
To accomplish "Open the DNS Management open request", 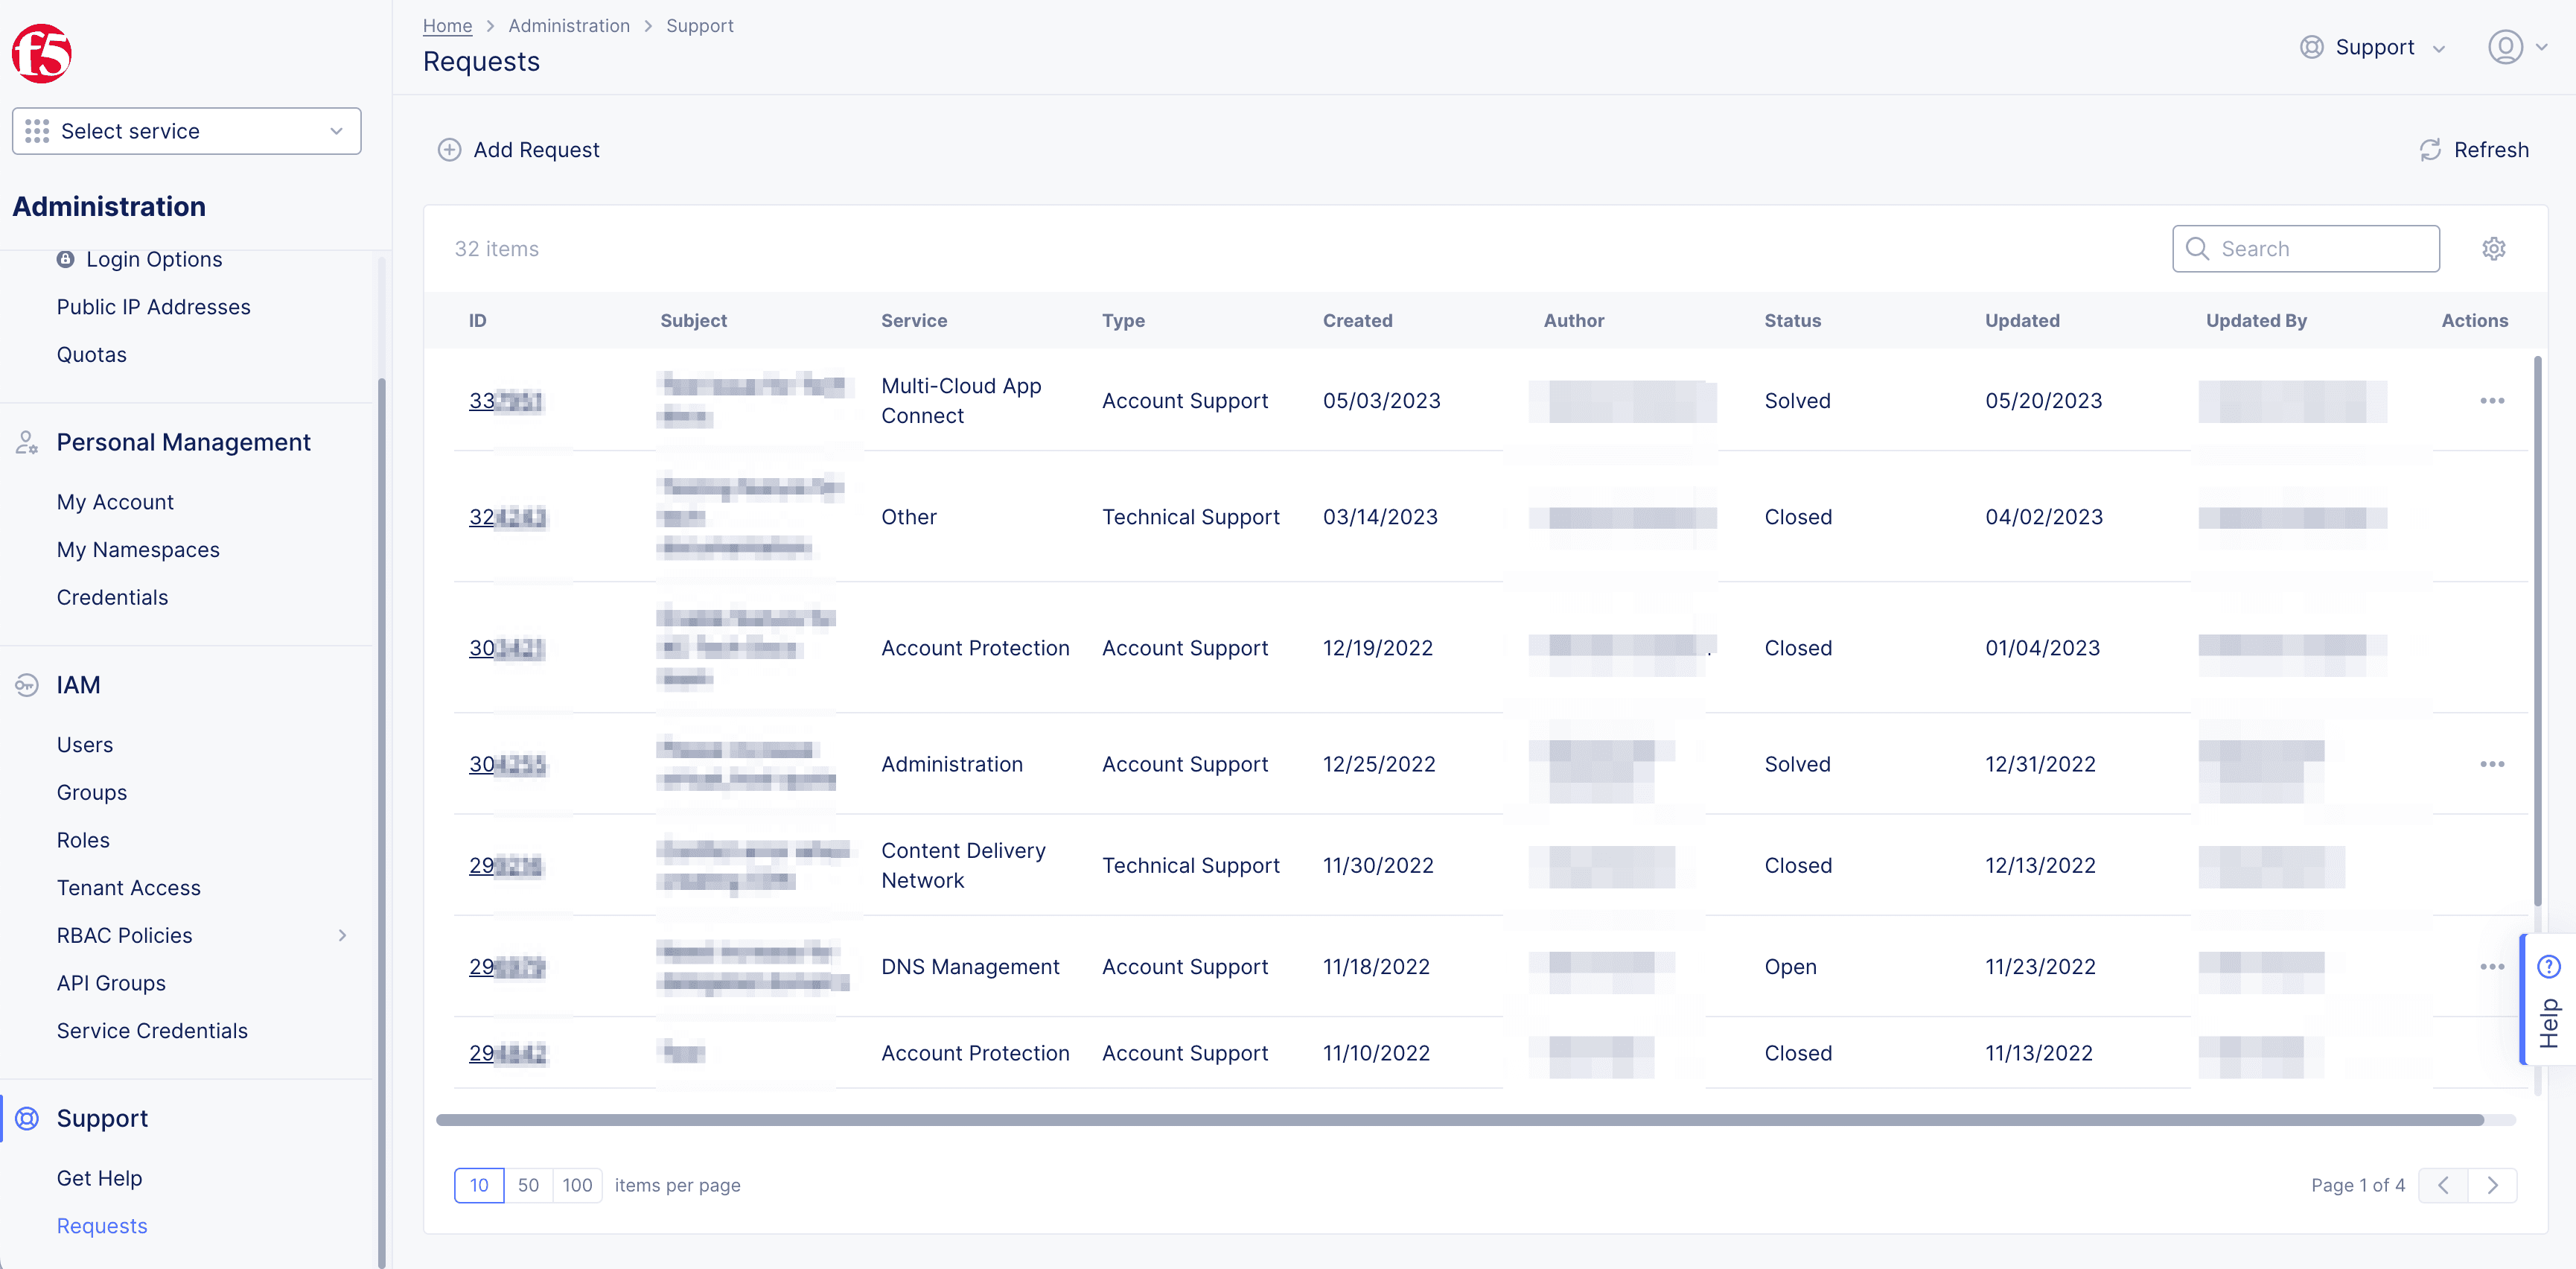I will (504, 965).
